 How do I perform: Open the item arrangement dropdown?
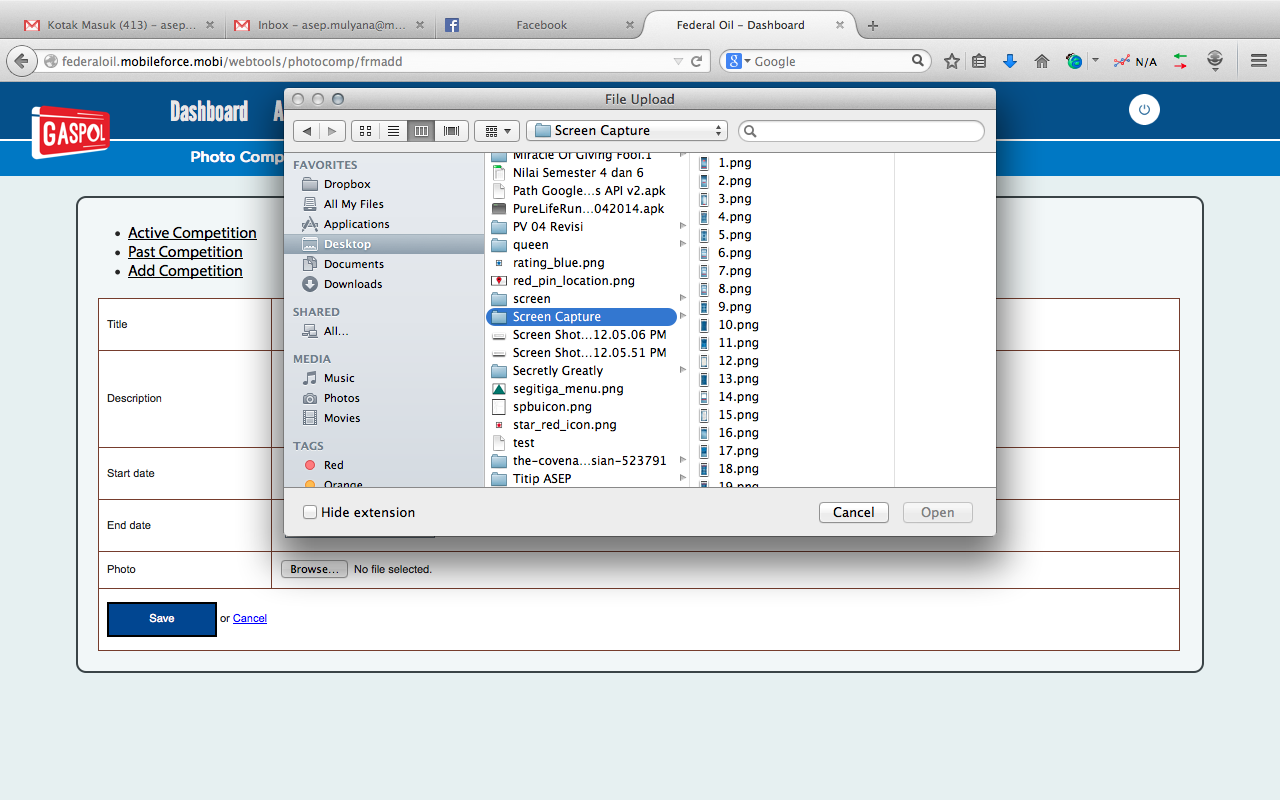[x=497, y=131]
